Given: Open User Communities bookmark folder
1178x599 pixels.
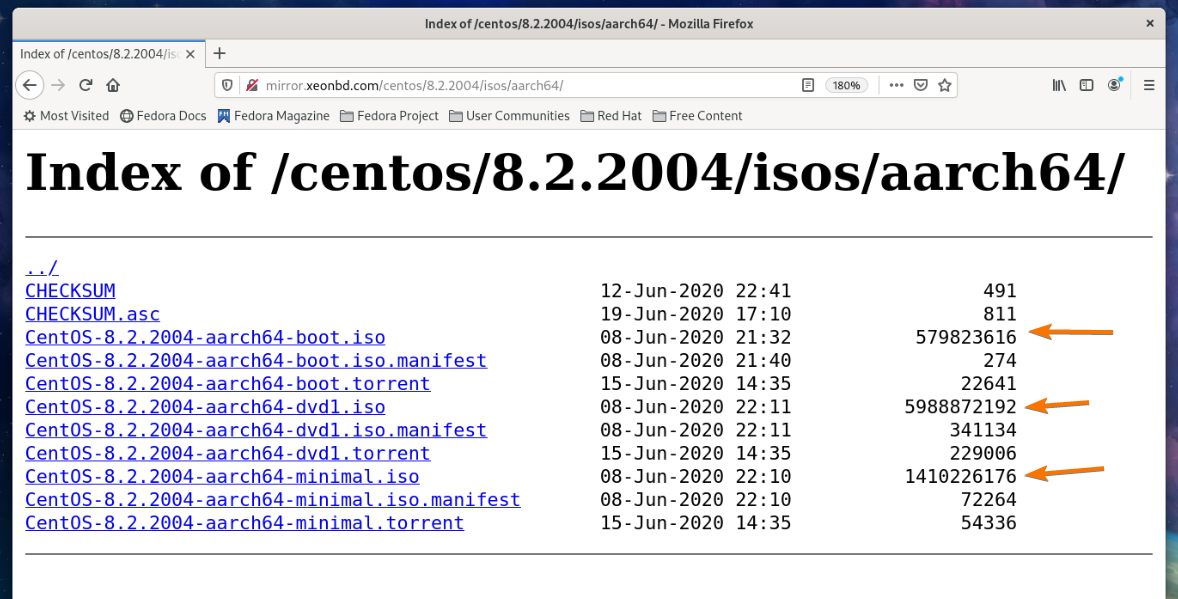Looking at the screenshot, I should (509, 116).
